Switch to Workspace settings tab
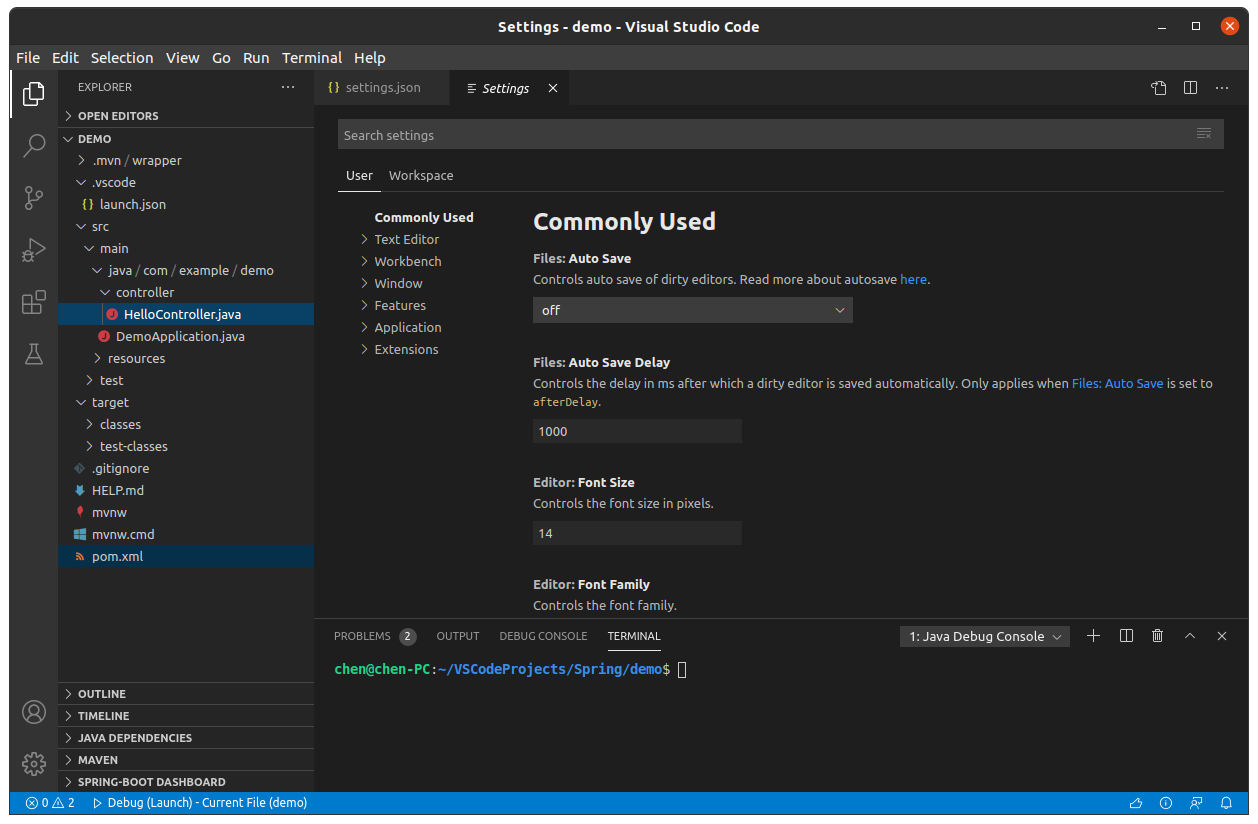The height and width of the screenshot is (824, 1258). [421, 175]
